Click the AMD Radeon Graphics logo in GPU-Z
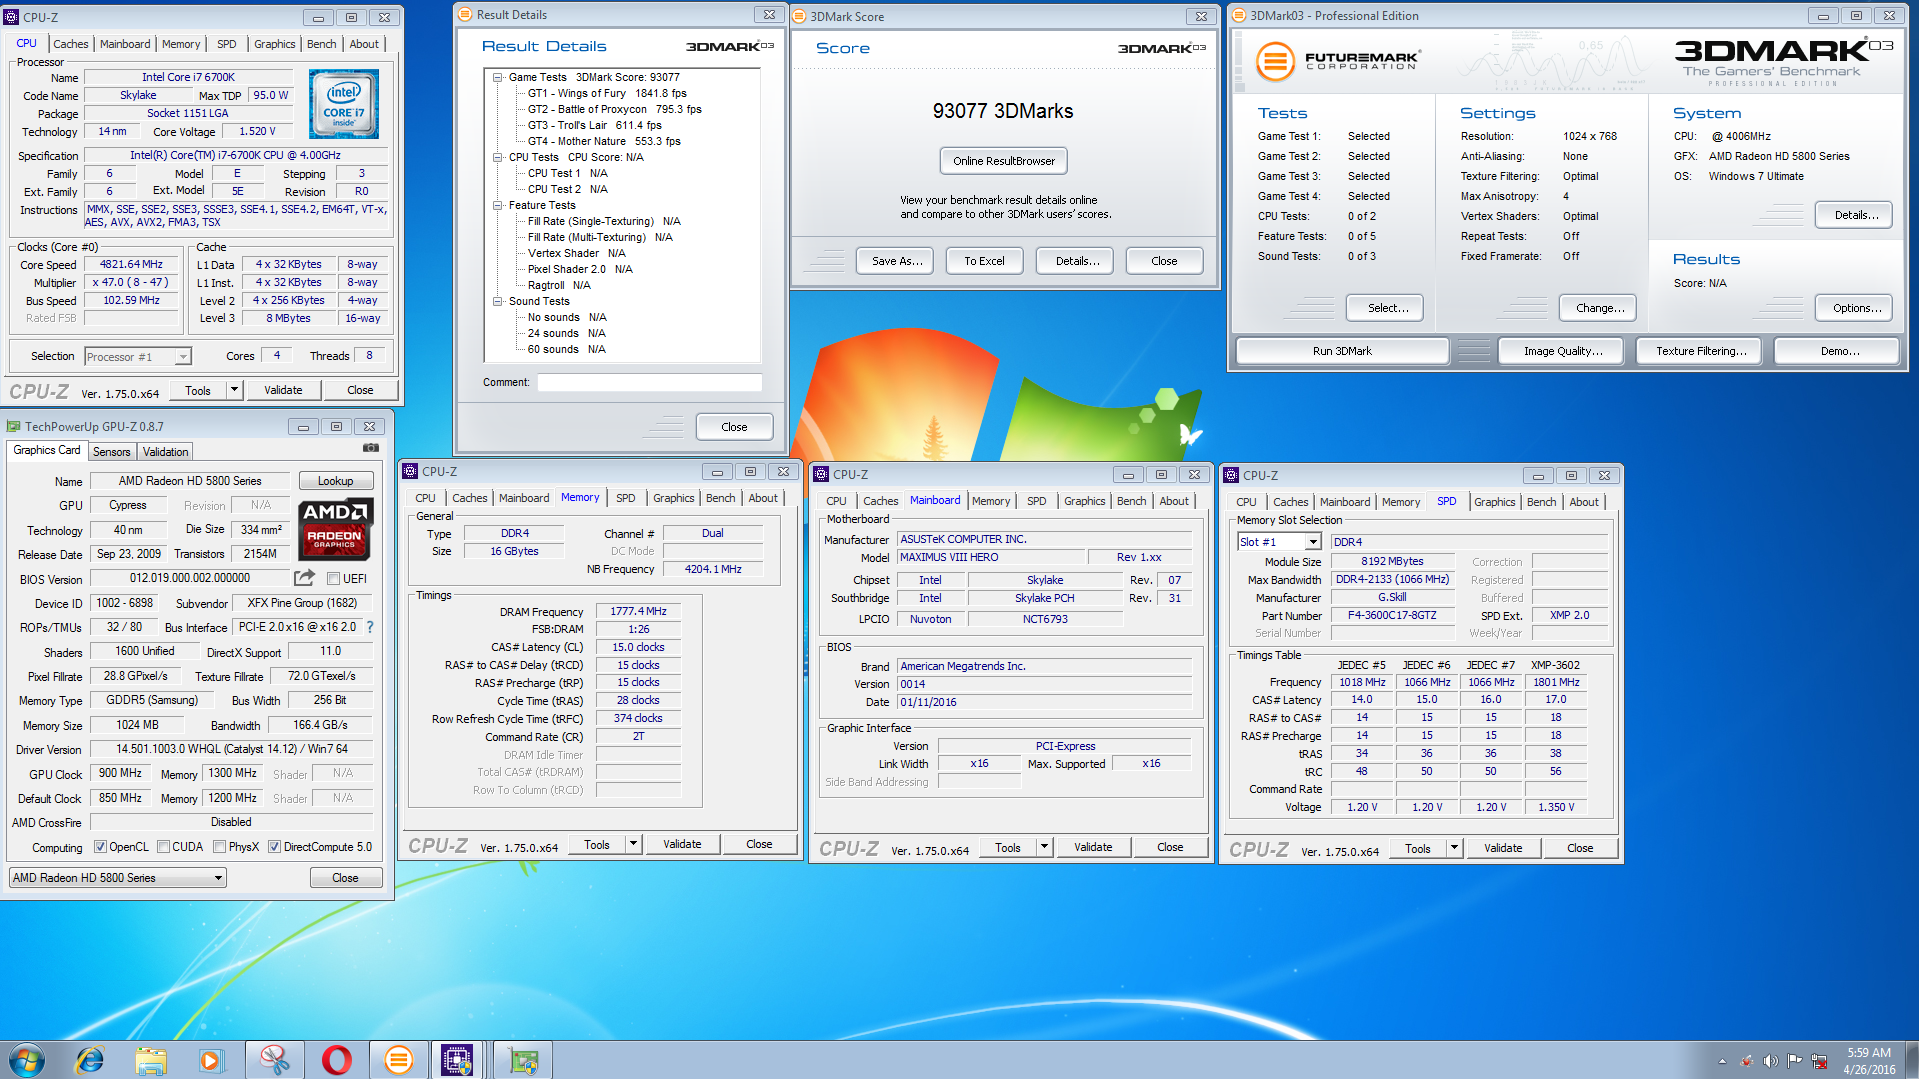Image resolution: width=1919 pixels, height=1079 pixels. click(336, 529)
